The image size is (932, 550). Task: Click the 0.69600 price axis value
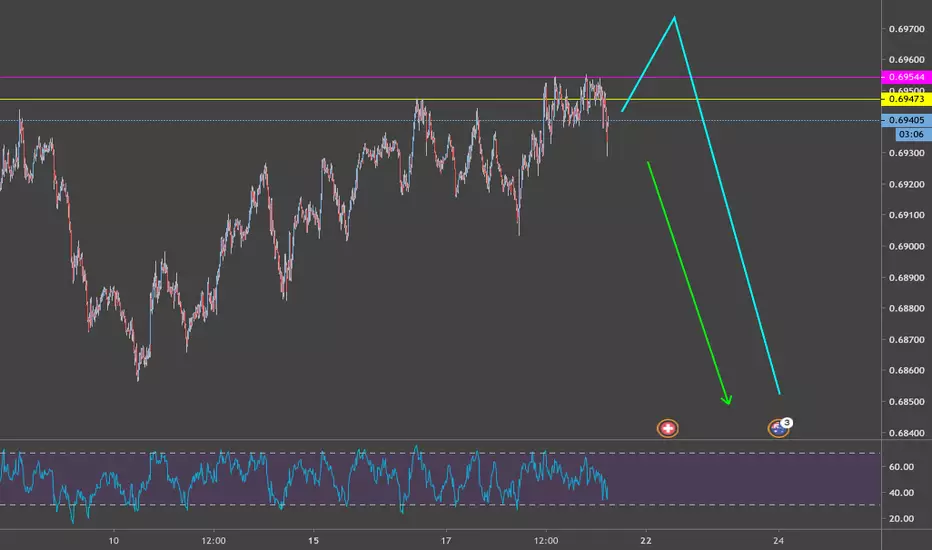pyautogui.click(x=906, y=60)
